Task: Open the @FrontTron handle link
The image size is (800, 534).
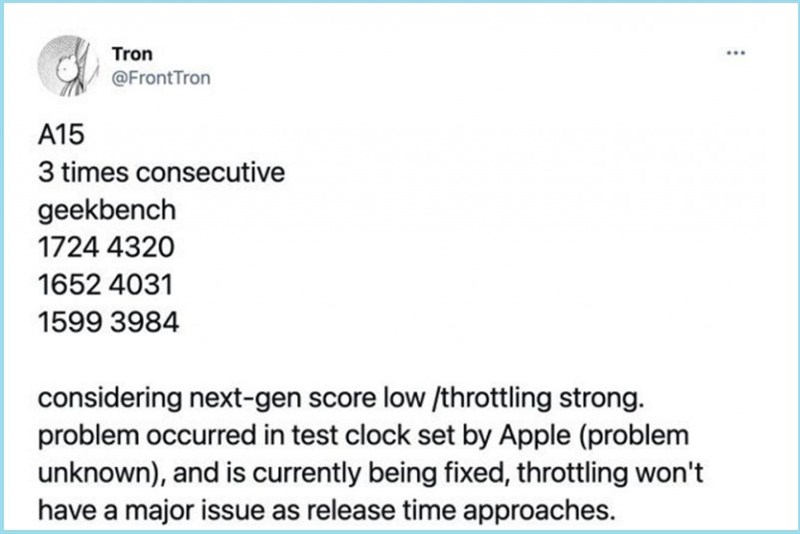Action: (x=162, y=79)
